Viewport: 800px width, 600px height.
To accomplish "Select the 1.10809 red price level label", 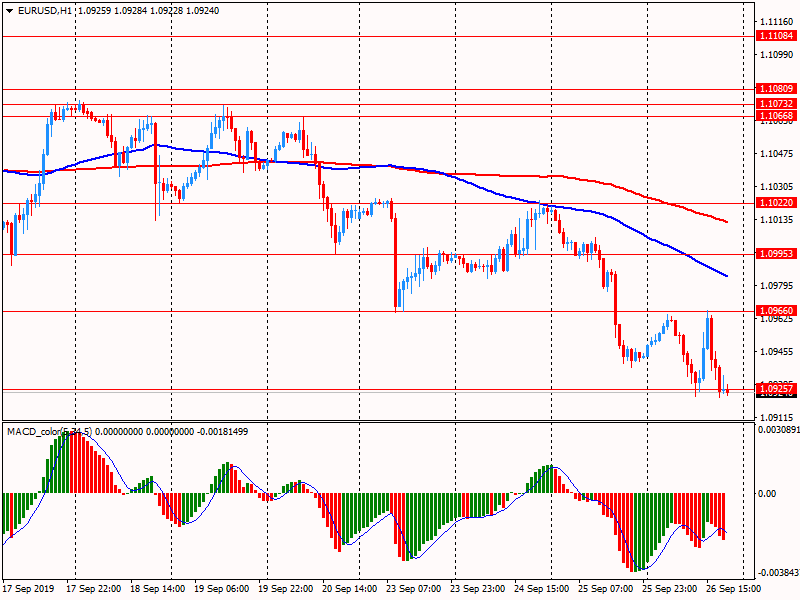I will (776, 89).
